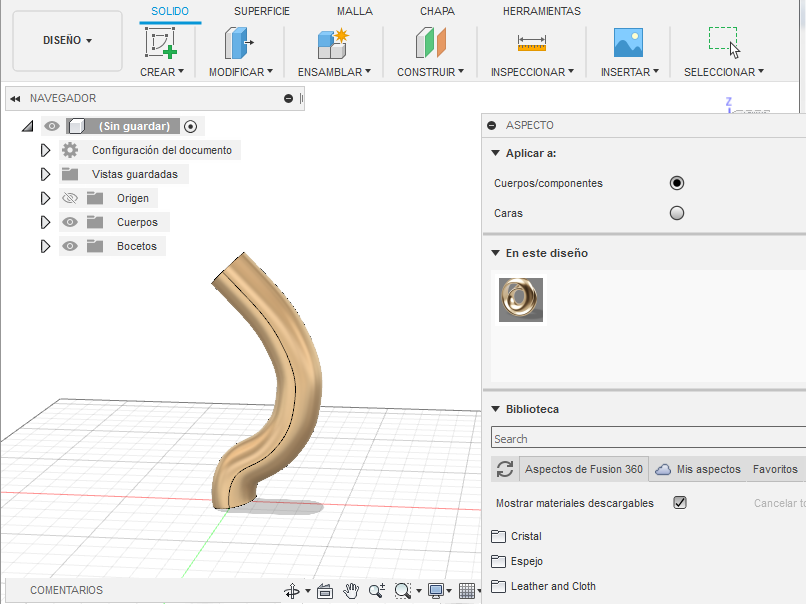Click the Espejo folder icon

(x=498, y=561)
